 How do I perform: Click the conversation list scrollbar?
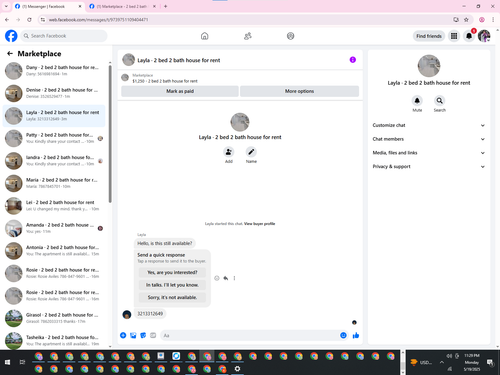(x=110, y=133)
